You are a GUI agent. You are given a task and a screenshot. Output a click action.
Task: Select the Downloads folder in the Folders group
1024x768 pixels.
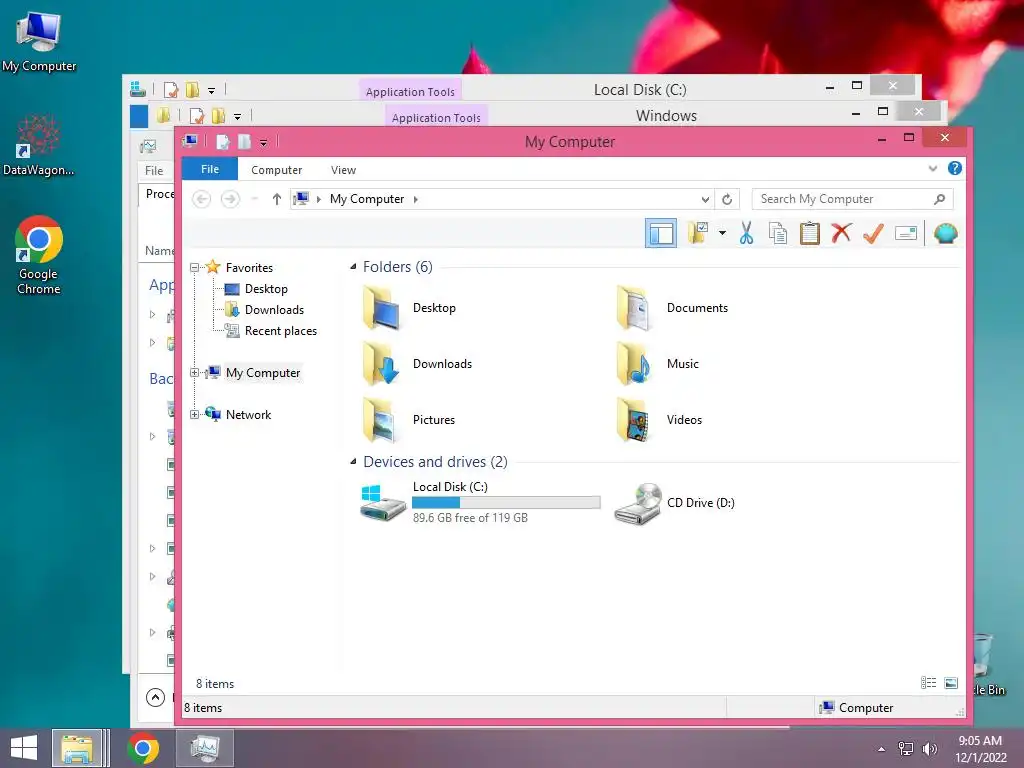(x=381, y=364)
